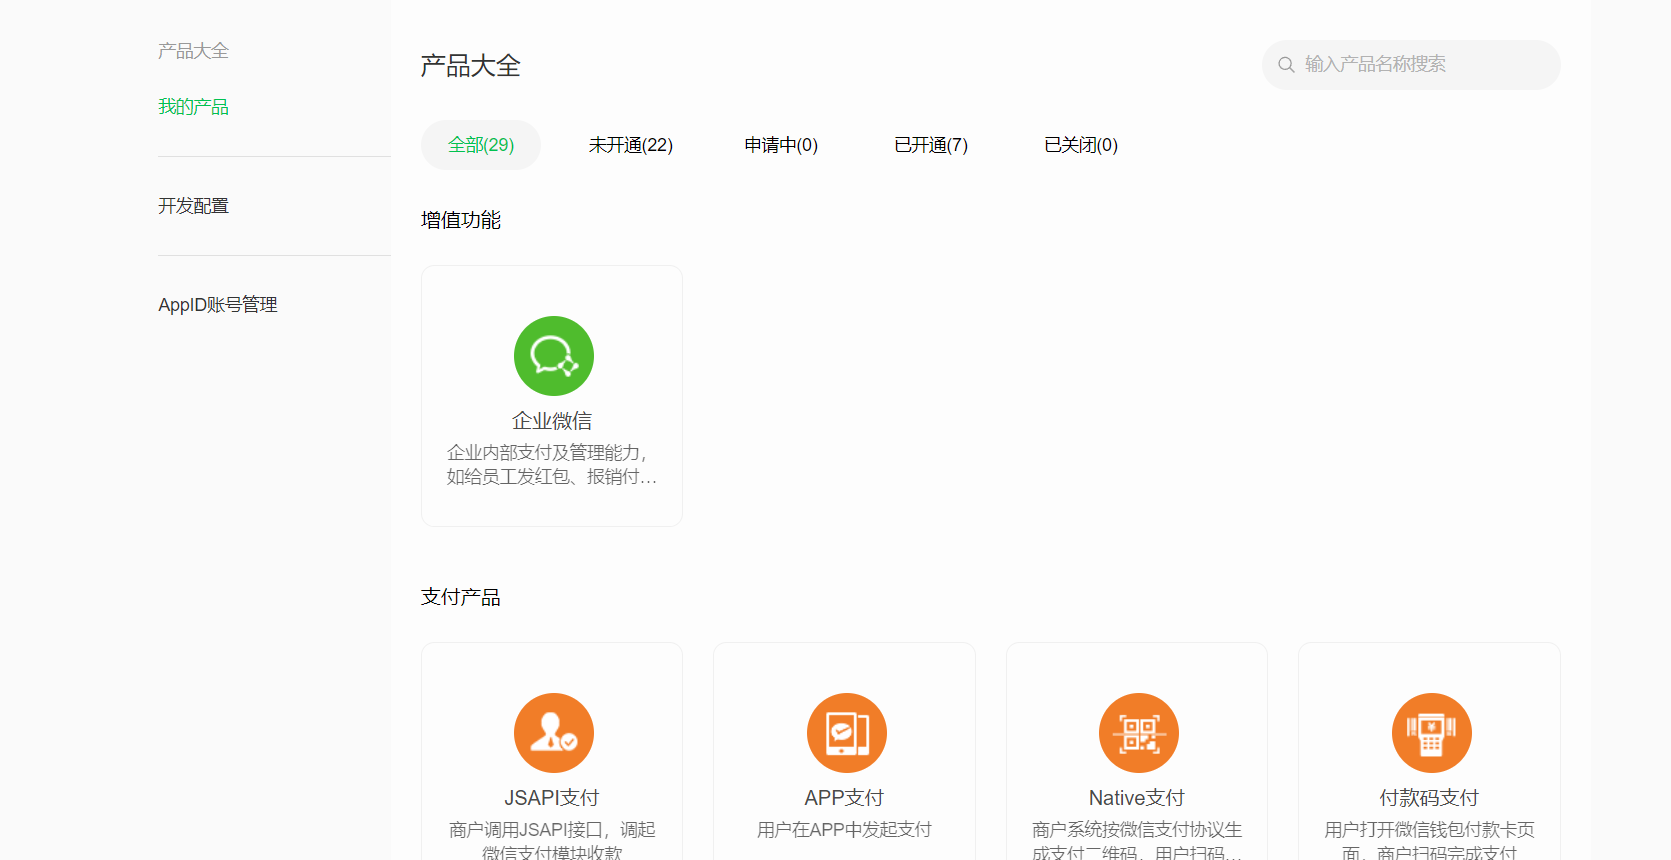This screenshot has height=860, width=1671.
Task: Open the JSAPI支付 product title
Action: point(552,798)
